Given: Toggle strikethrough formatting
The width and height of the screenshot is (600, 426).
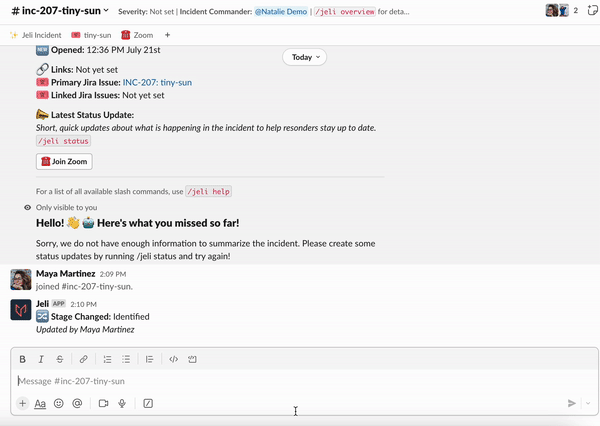Looking at the screenshot, I should click(60, 359).
